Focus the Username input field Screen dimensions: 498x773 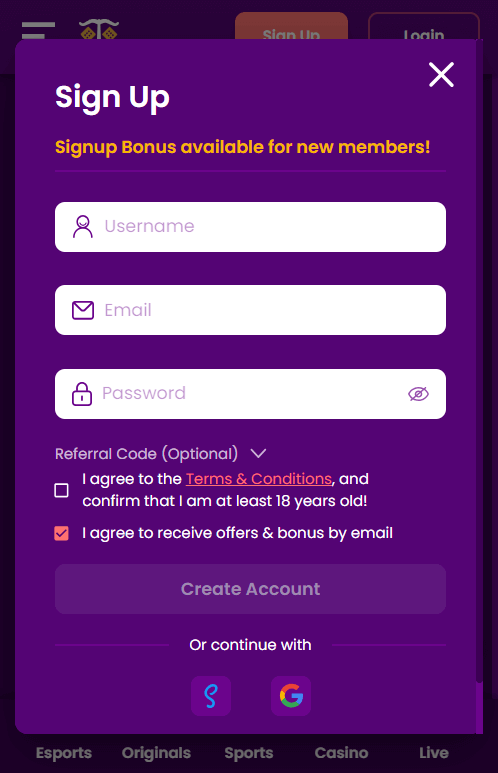coord(250,227)
